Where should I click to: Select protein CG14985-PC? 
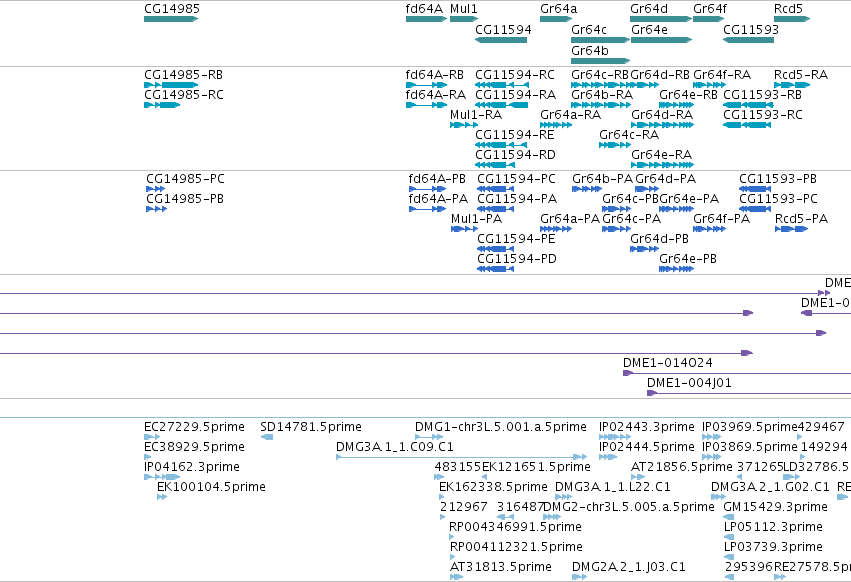coord(155,189)
